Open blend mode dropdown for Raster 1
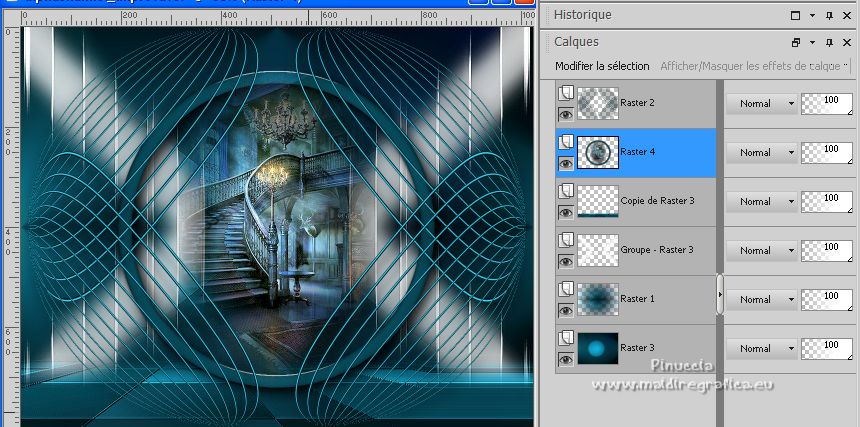Viewport: 860px width, 427px height. click(762, 299)
